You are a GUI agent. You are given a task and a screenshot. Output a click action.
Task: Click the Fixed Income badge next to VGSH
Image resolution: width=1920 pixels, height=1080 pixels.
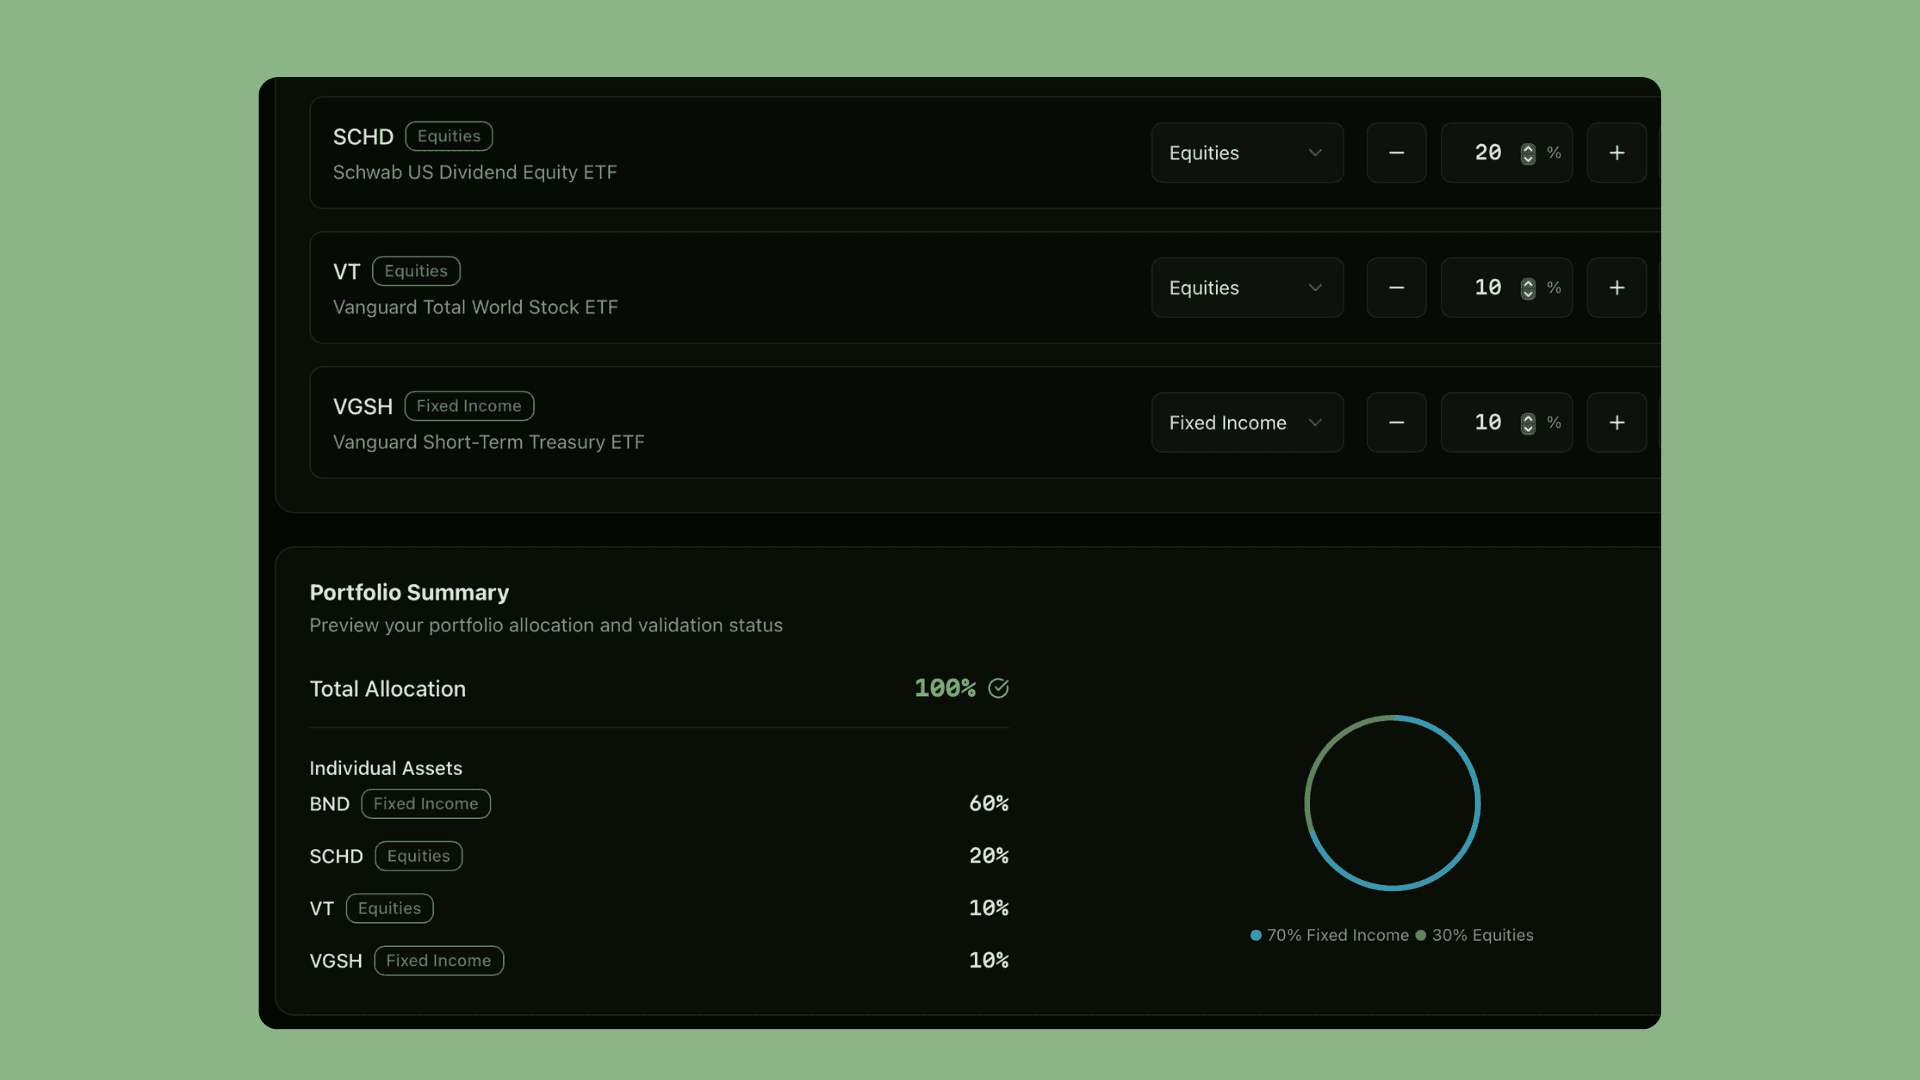[468, 405]
